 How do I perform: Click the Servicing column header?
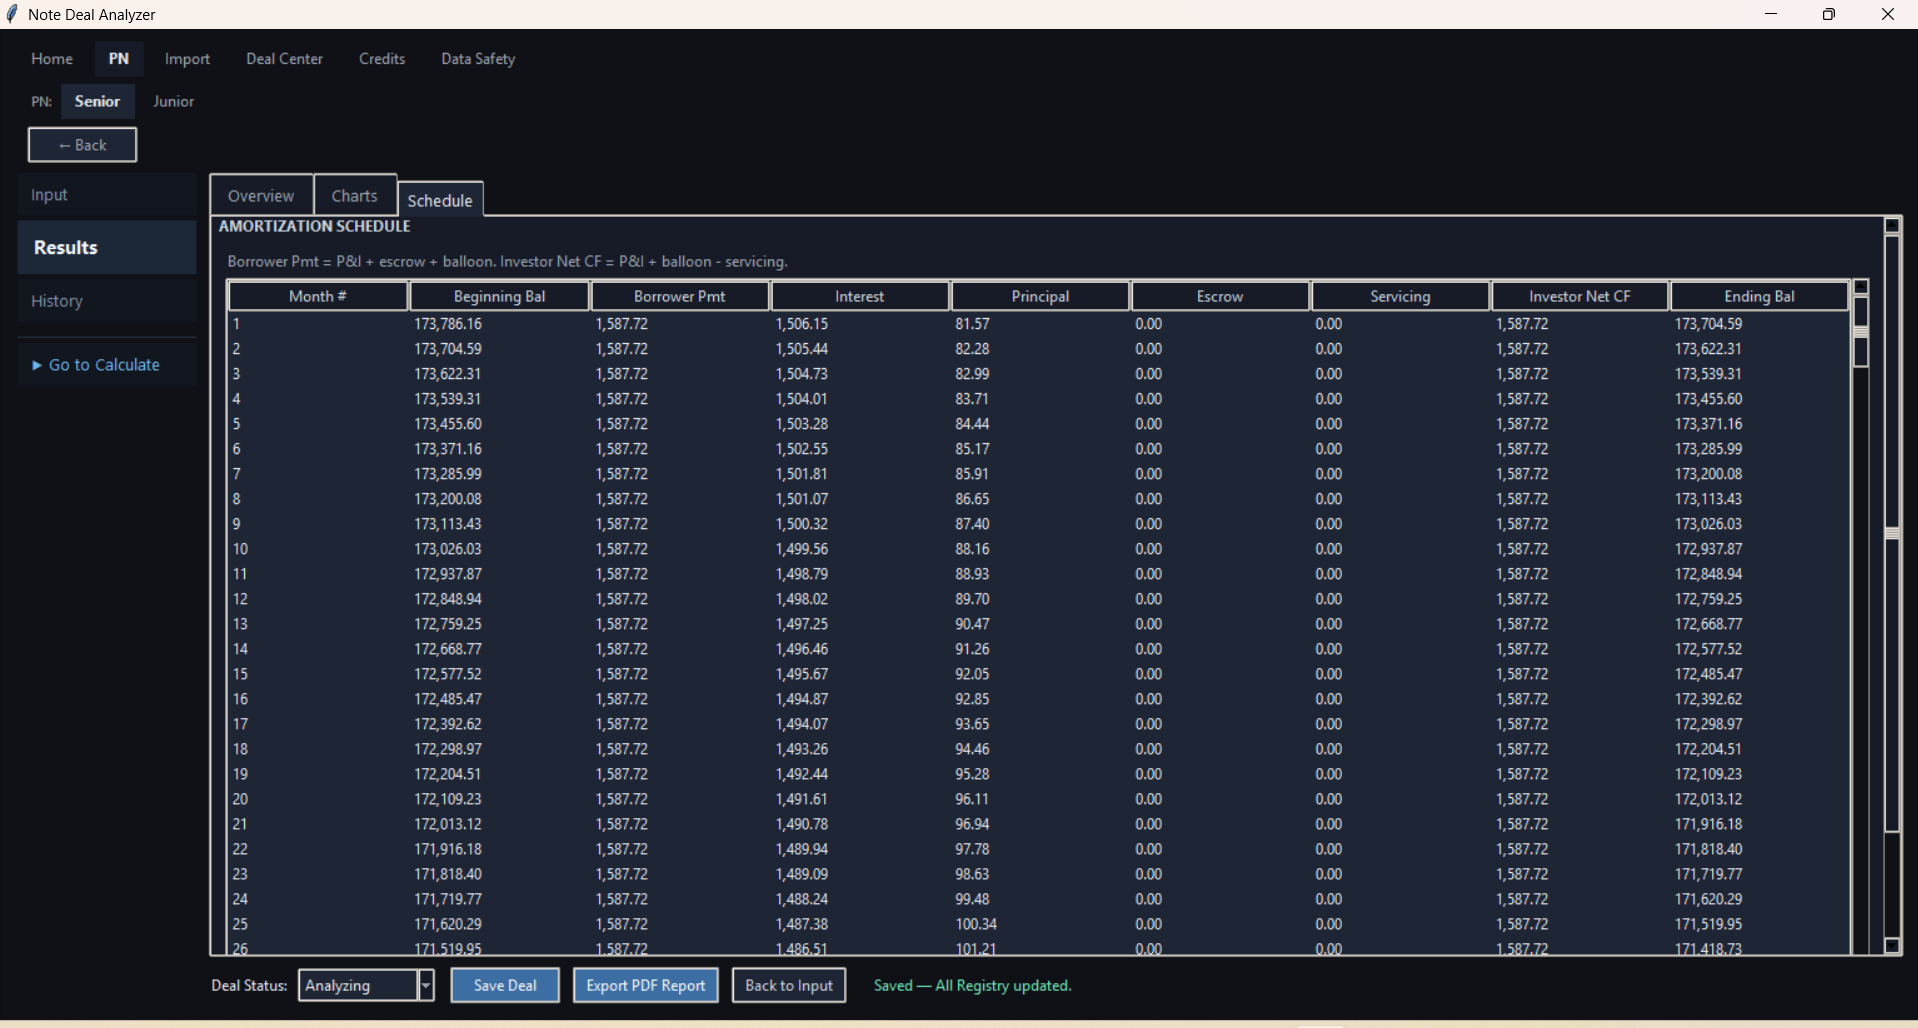tap(1400, 296)
